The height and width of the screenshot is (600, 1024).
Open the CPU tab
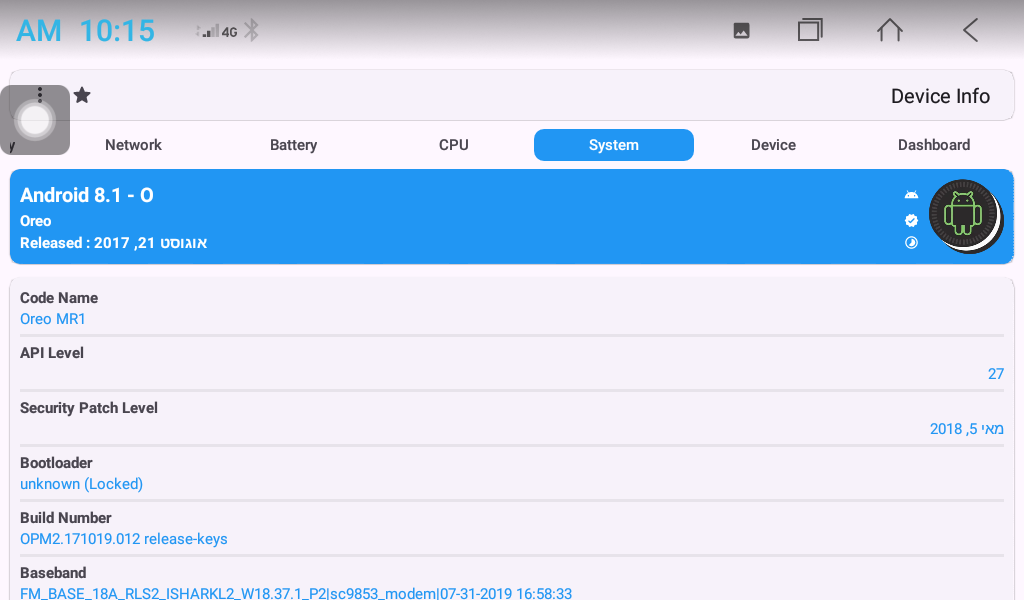453,145
